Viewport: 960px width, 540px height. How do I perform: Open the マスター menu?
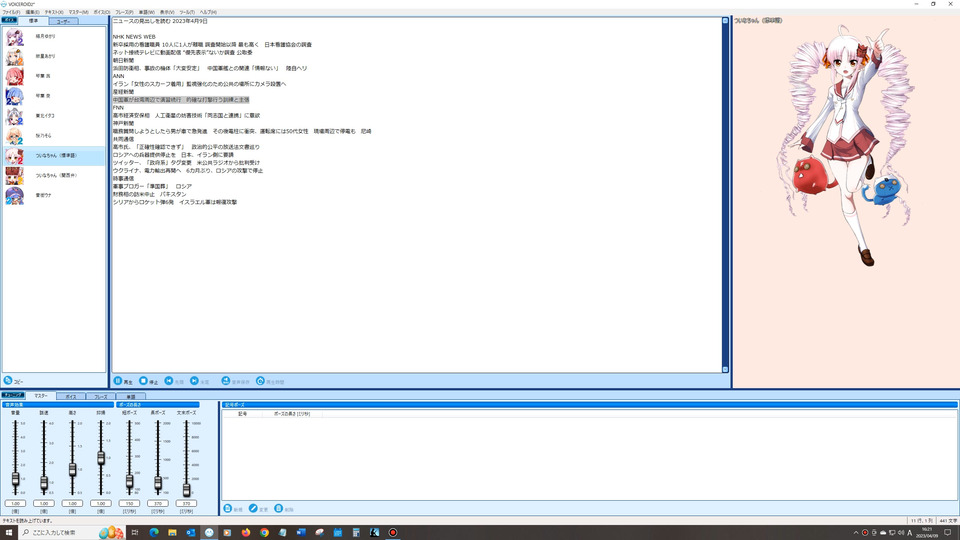(78, 12)
